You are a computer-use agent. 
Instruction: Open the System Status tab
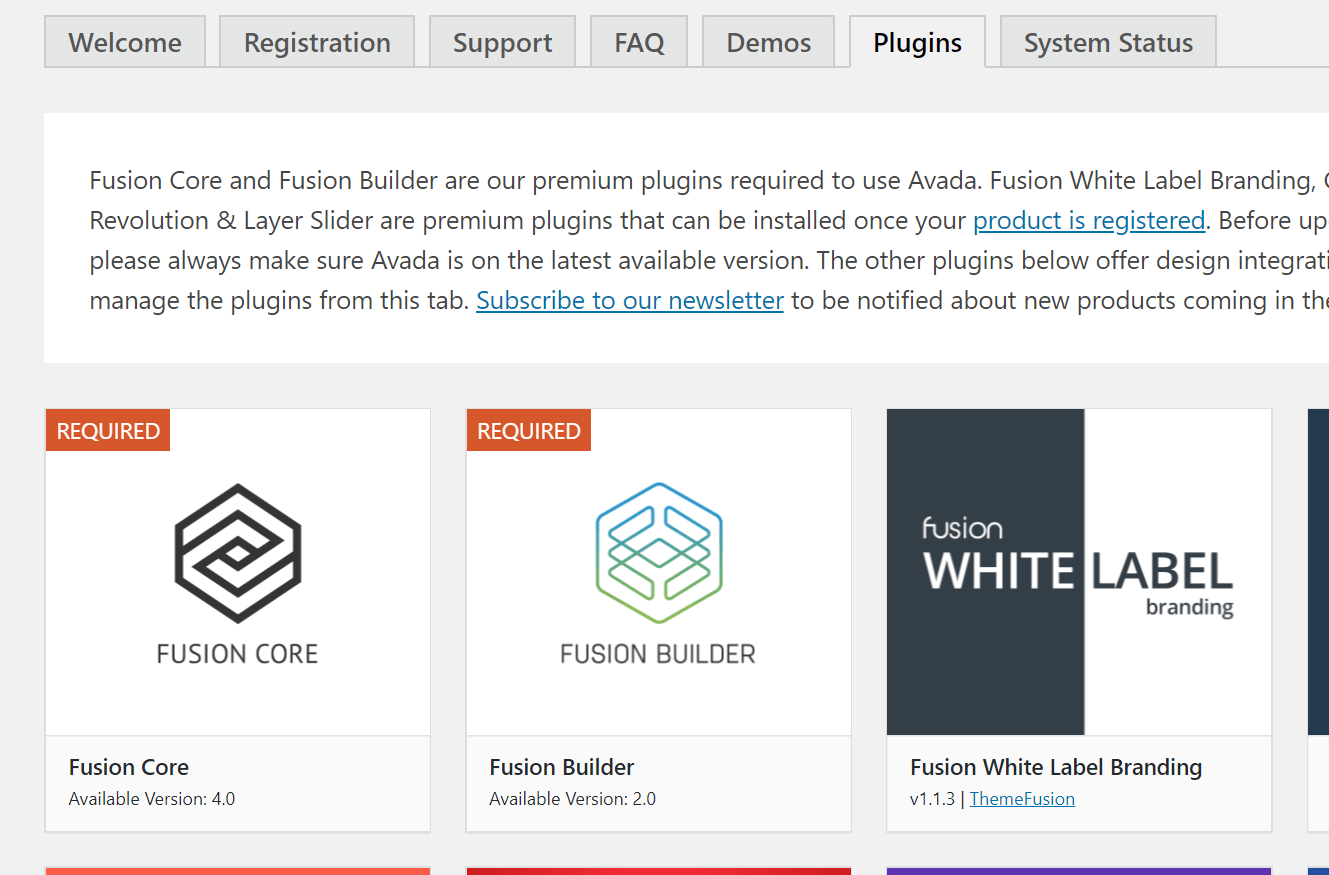(x=1108, y=43)
